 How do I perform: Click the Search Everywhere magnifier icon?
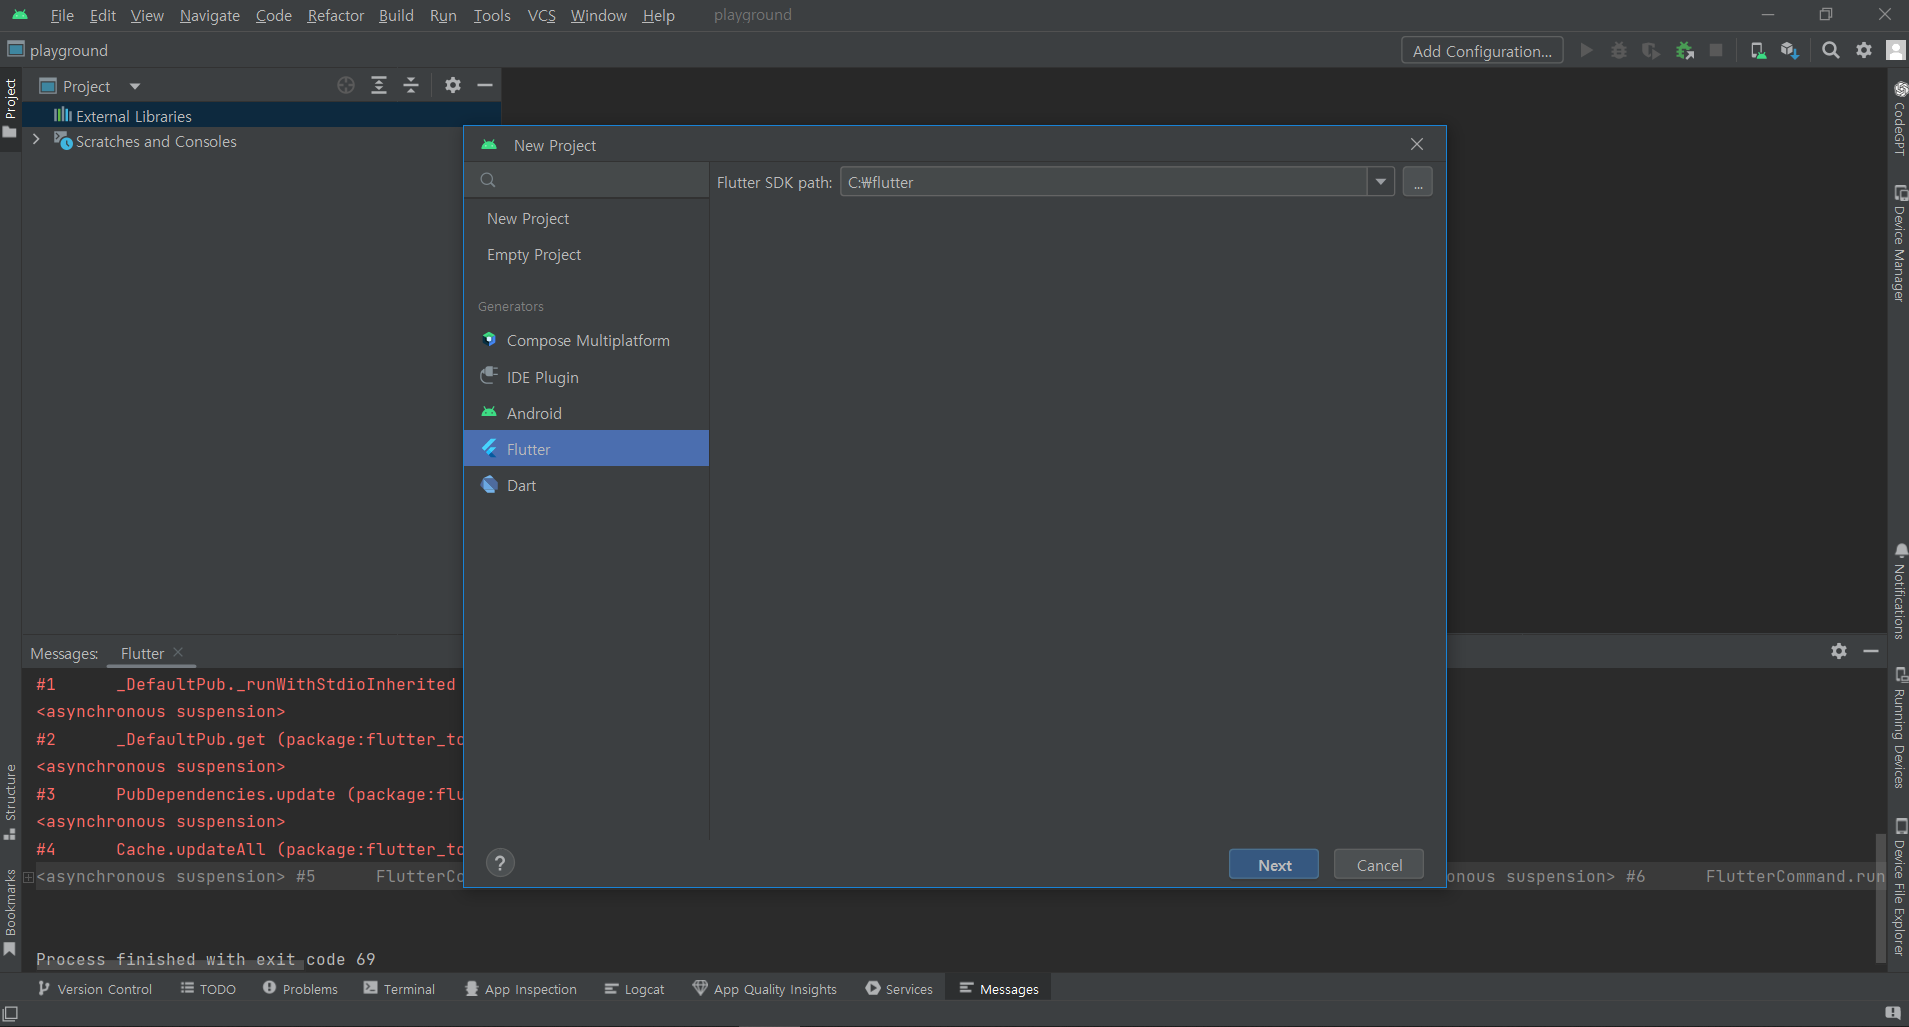pyautogui.click(x=1831, y=50)
